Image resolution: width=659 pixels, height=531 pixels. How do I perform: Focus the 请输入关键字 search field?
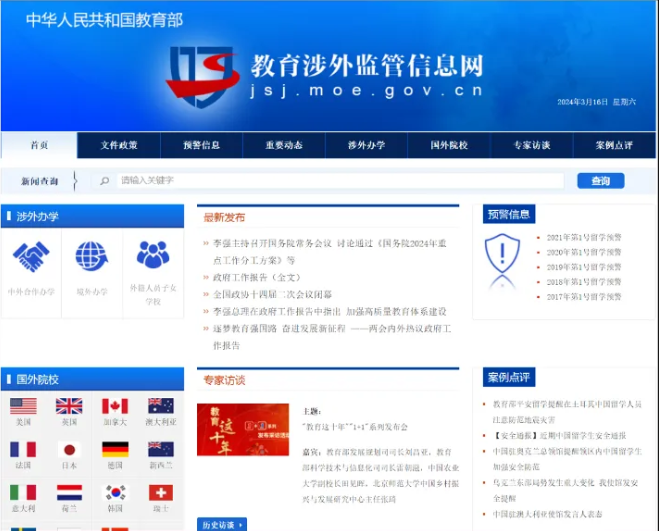(340, 181)
